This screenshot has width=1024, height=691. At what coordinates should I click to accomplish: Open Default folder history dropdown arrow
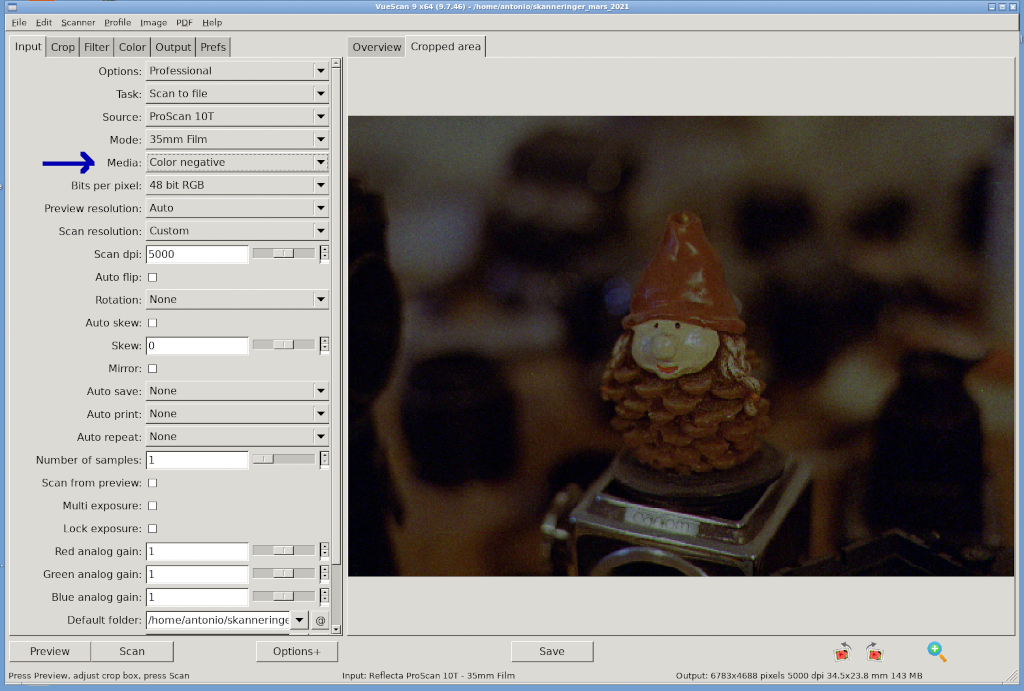(x=299, y=620)
